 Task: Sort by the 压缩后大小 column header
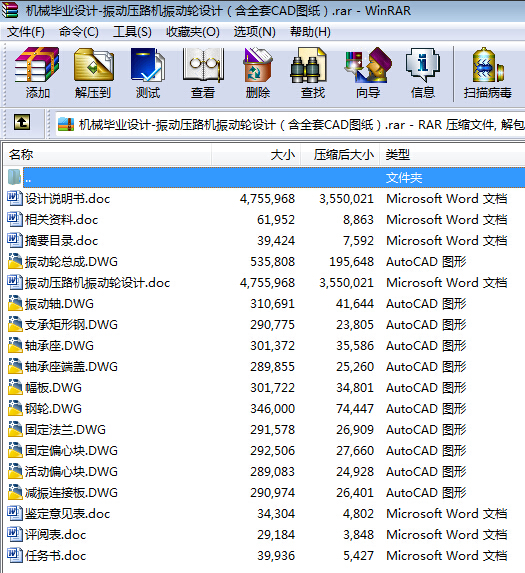coord(340,155)
